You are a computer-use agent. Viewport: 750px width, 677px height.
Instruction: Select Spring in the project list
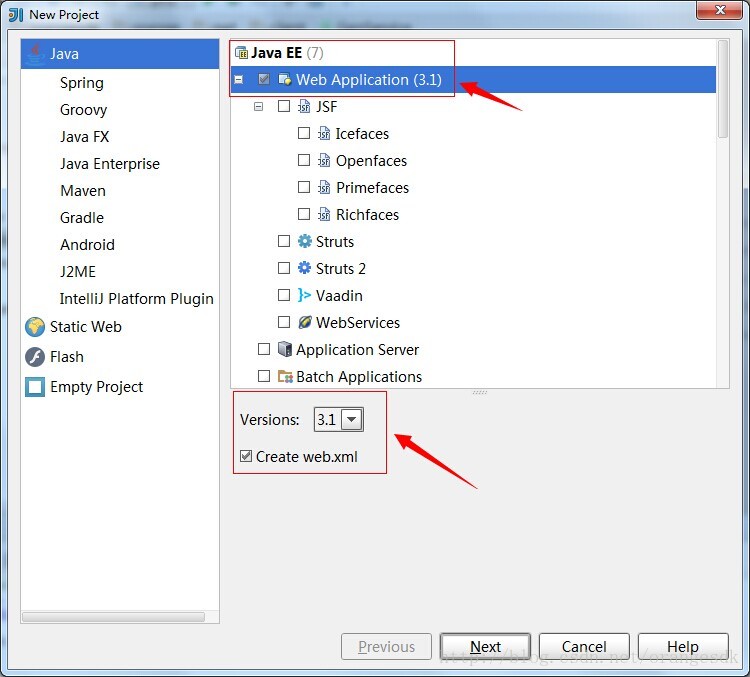(82, 83)
